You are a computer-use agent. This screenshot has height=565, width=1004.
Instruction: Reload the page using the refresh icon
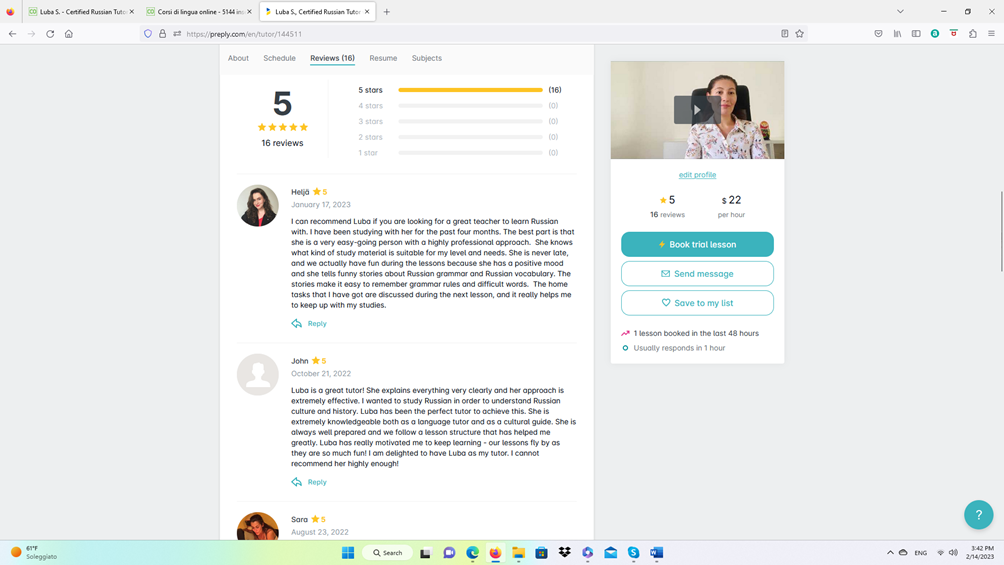point(50,34)
